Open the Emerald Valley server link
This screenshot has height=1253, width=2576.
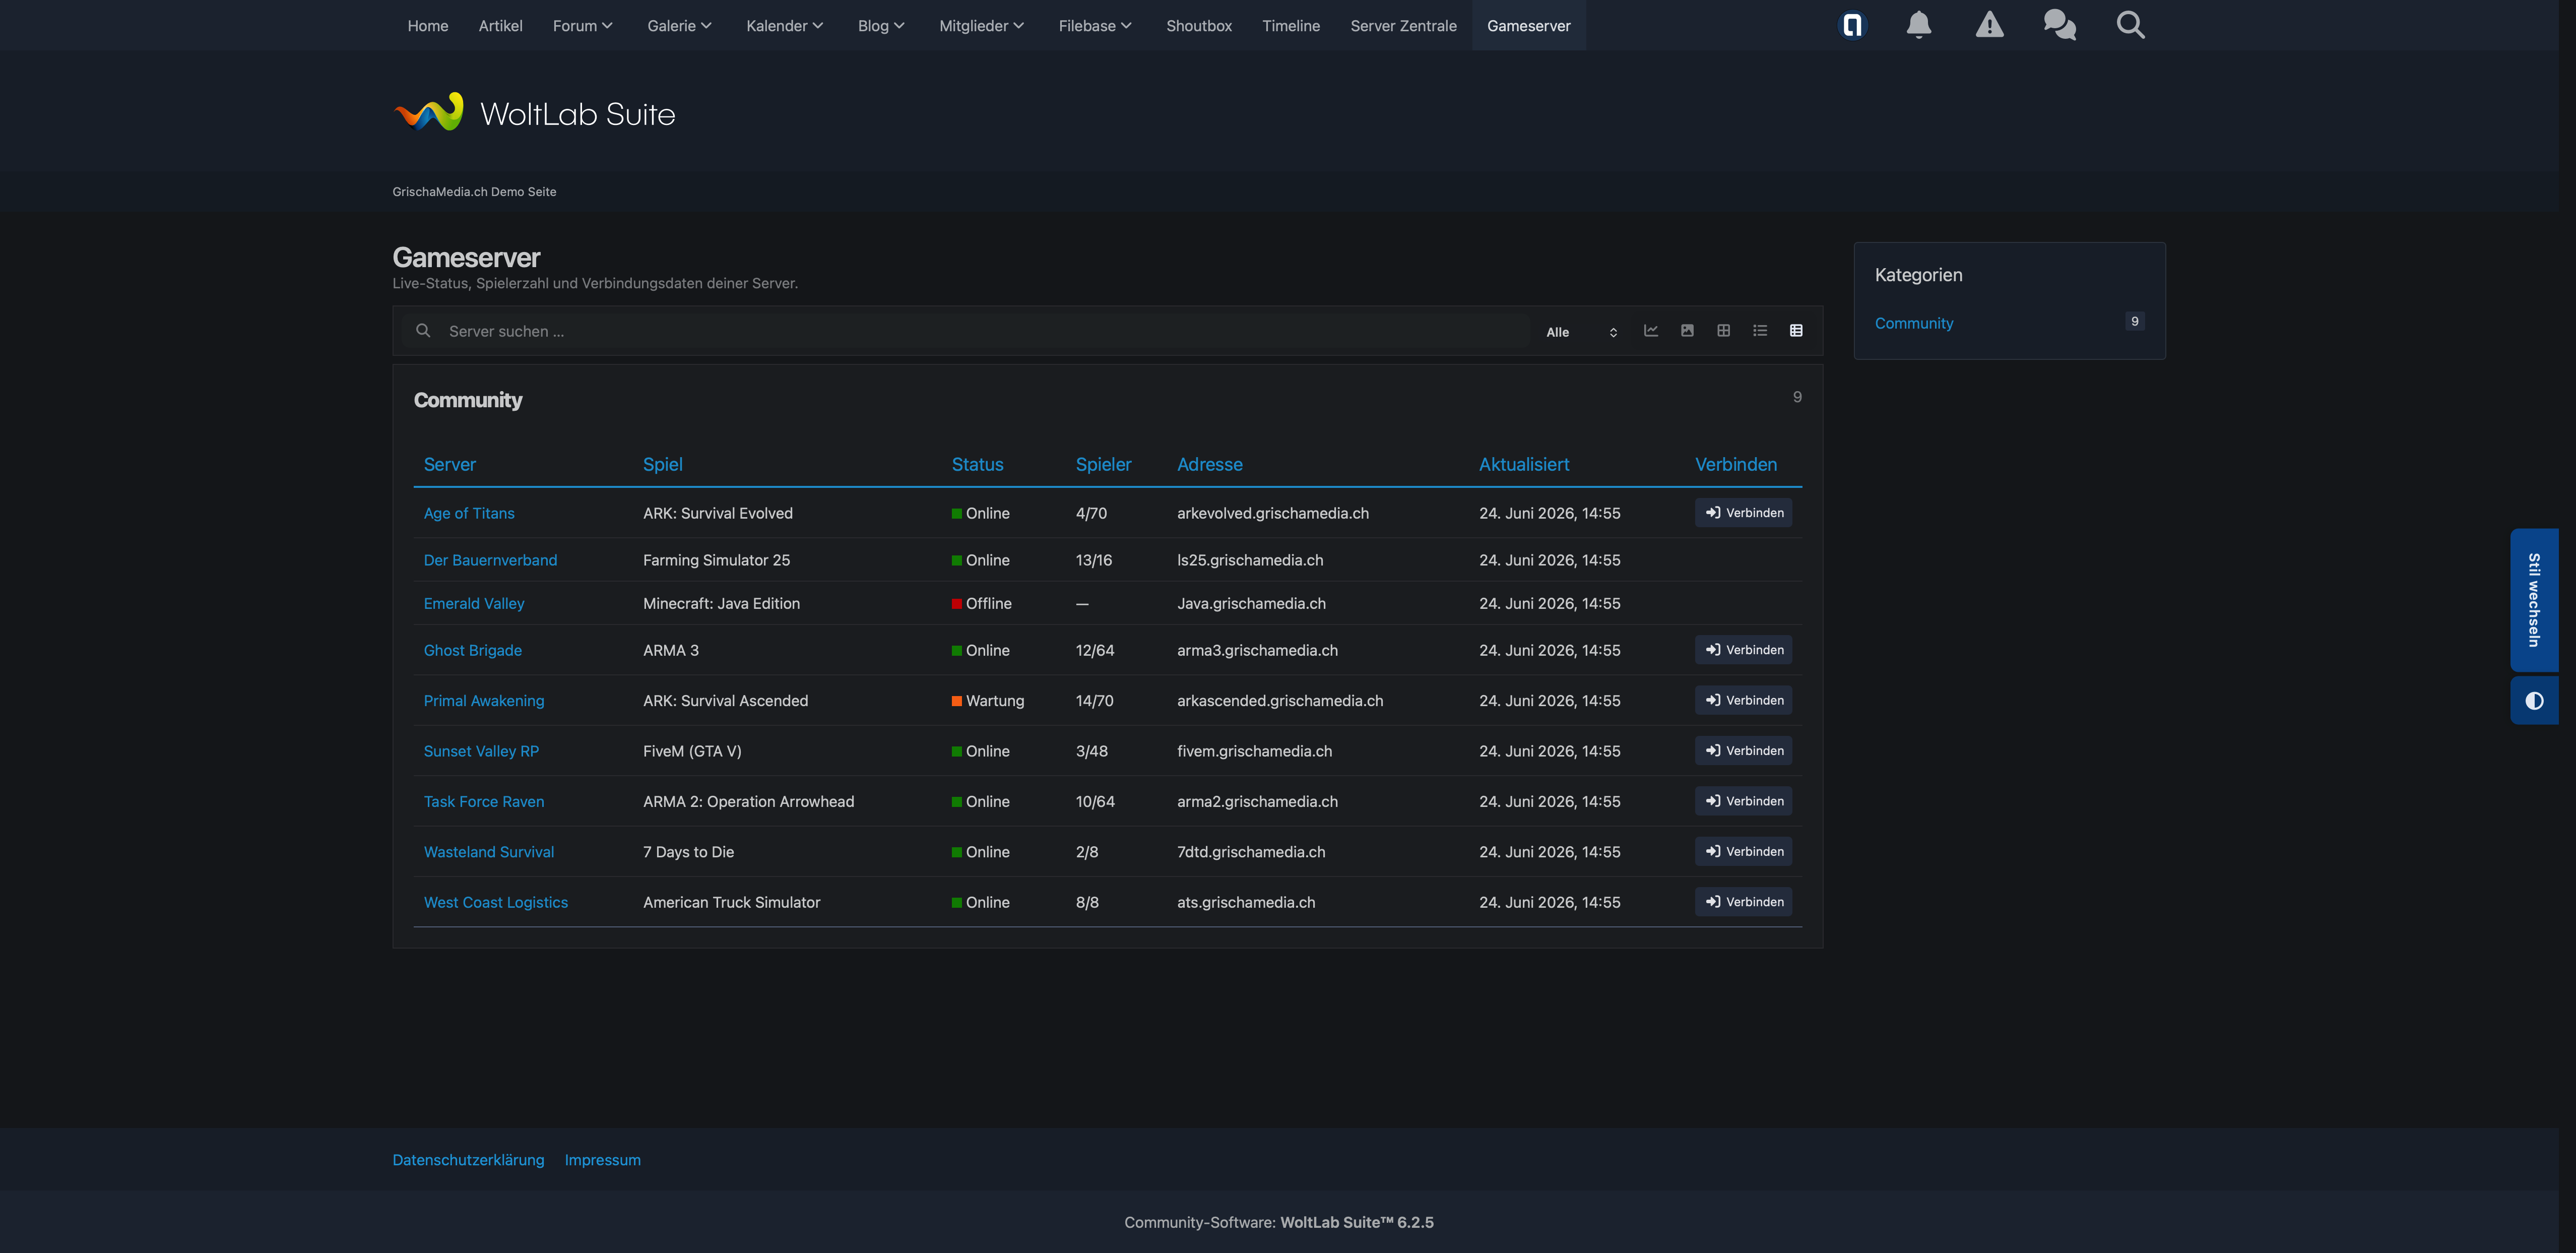[474, 603]
